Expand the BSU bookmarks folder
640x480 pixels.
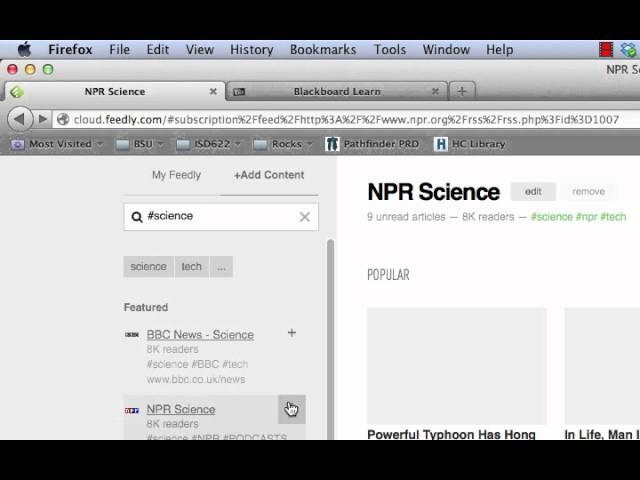coord(140,144)
